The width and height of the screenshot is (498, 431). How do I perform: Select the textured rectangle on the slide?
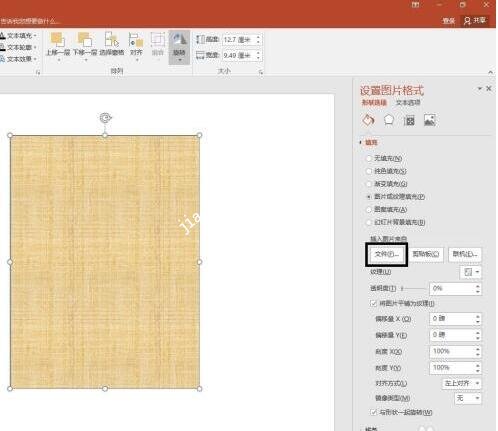click(105, 262)
